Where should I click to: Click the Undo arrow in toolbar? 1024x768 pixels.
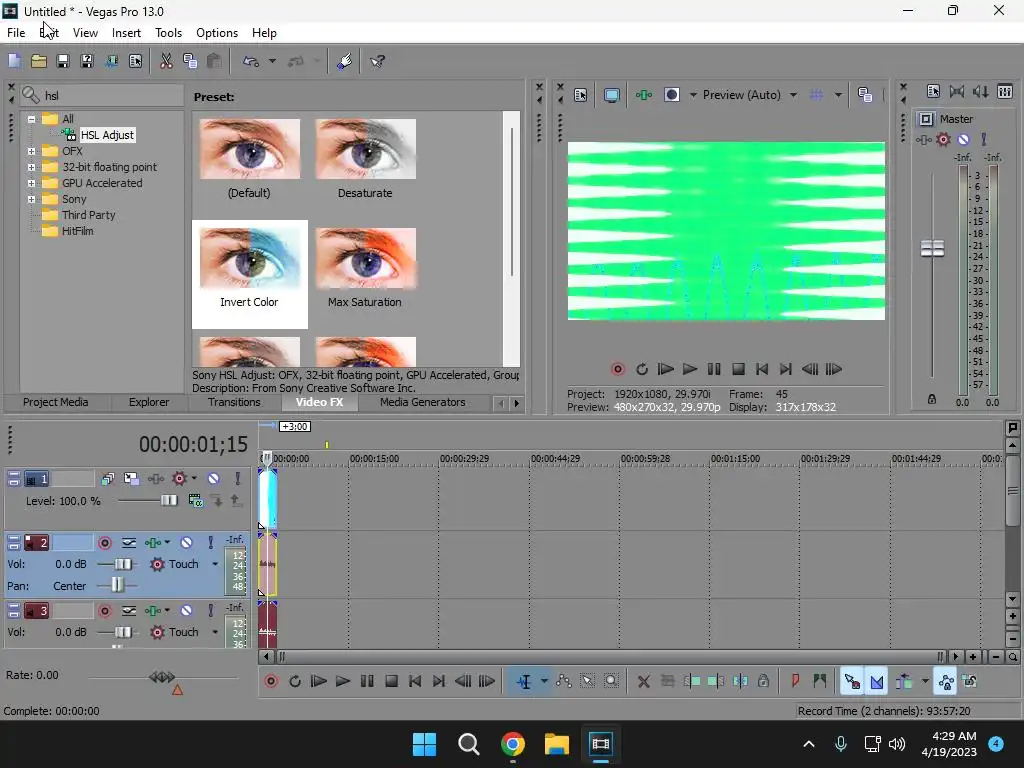251,61
